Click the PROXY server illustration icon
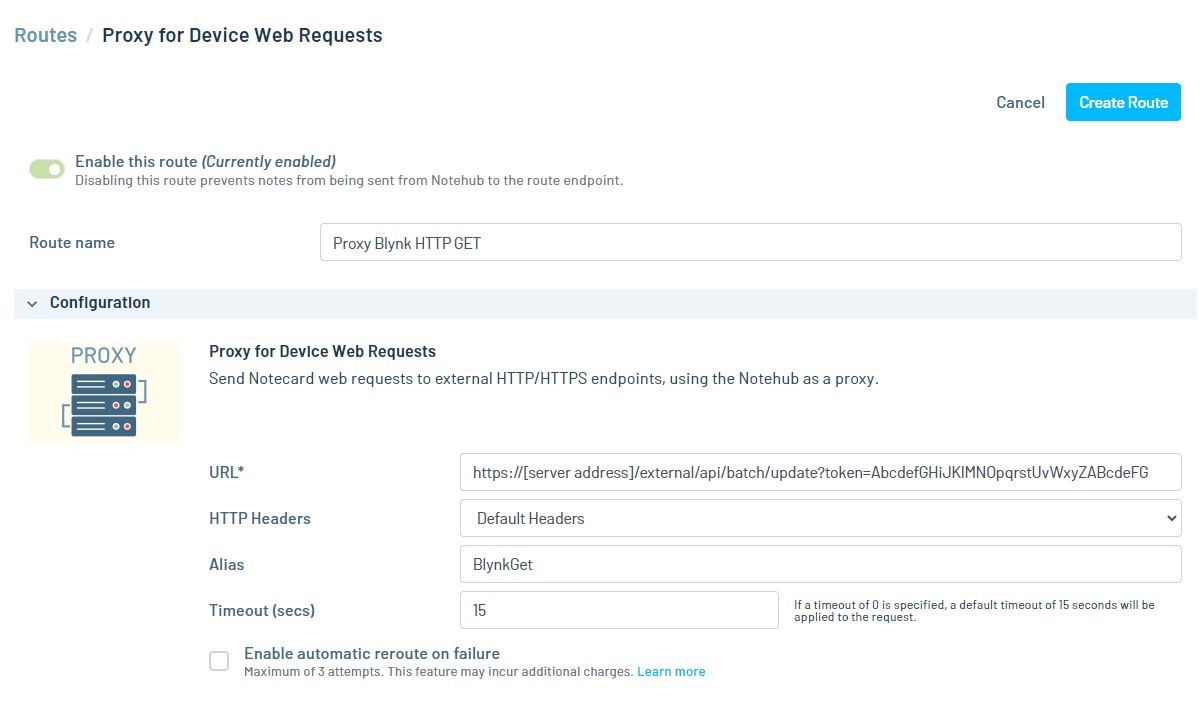 104,392
